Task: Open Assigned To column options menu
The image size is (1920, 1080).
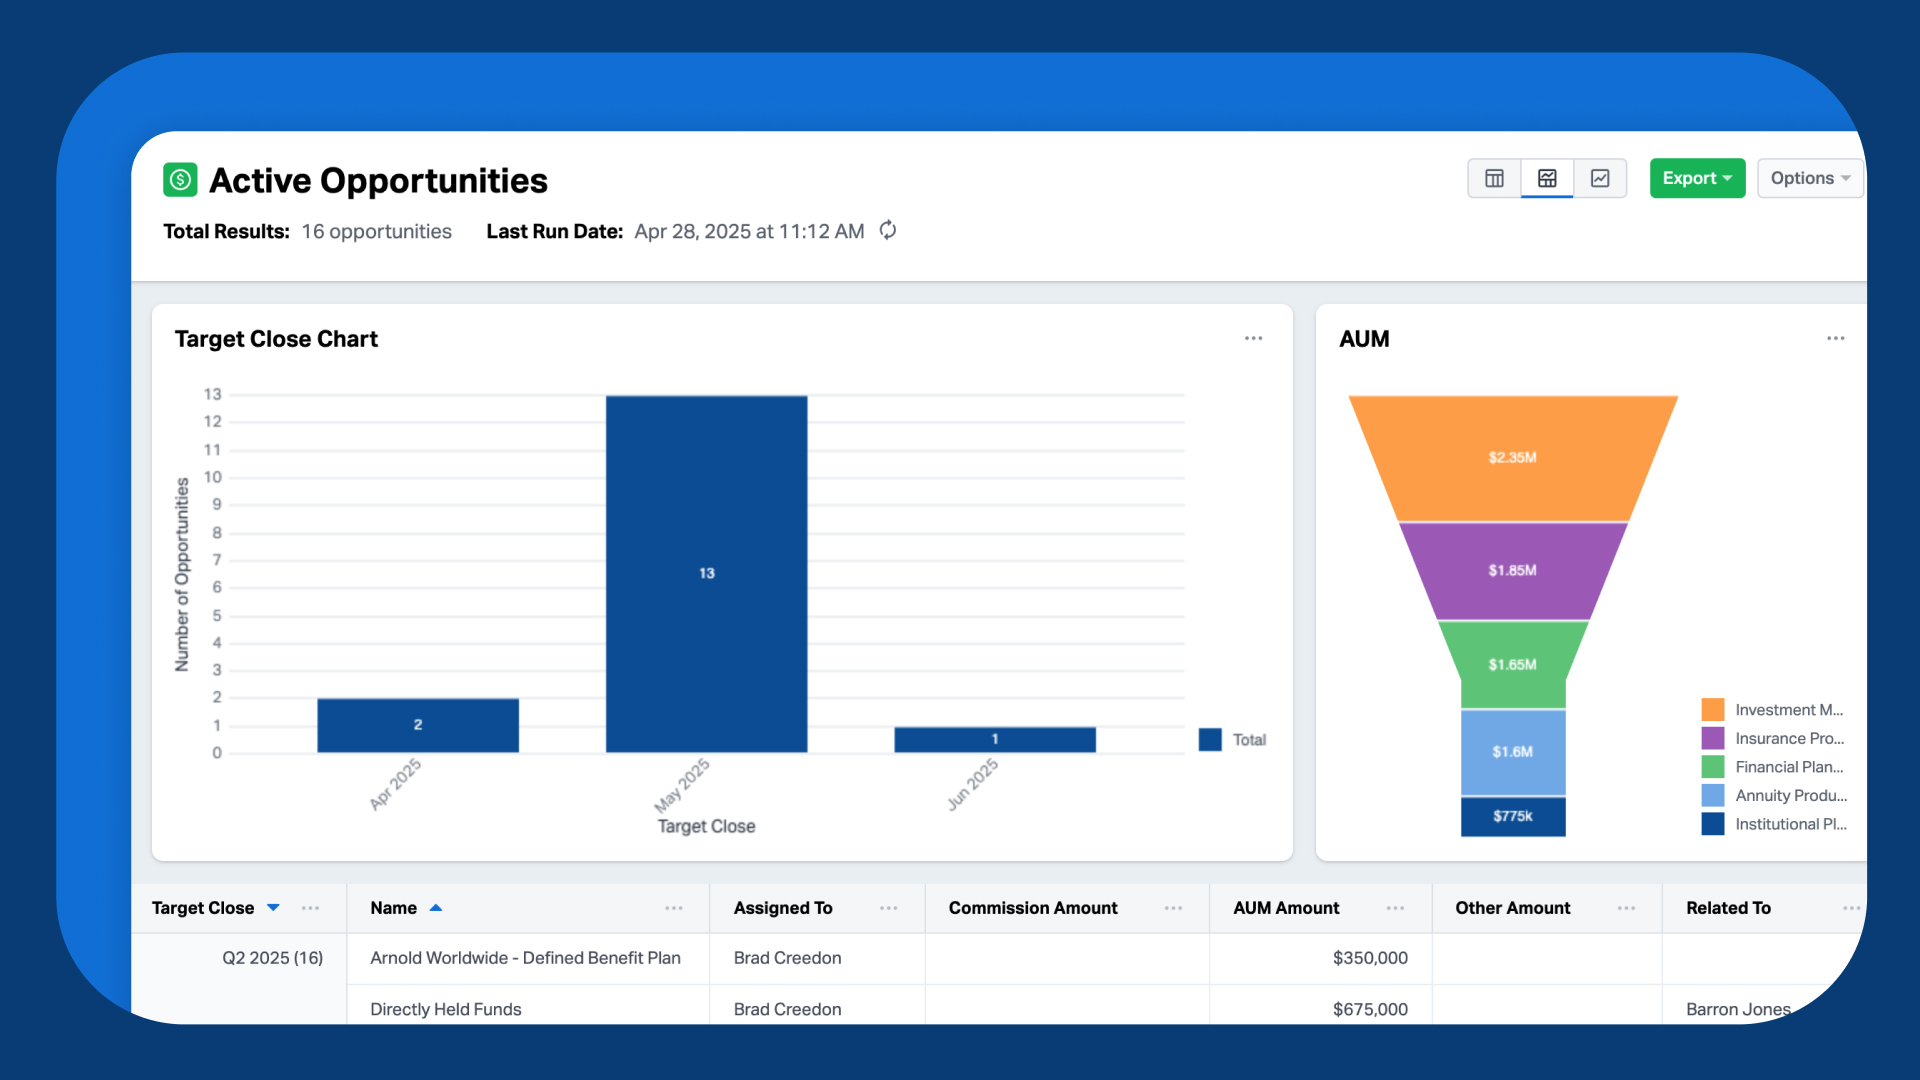Action: 888,908
